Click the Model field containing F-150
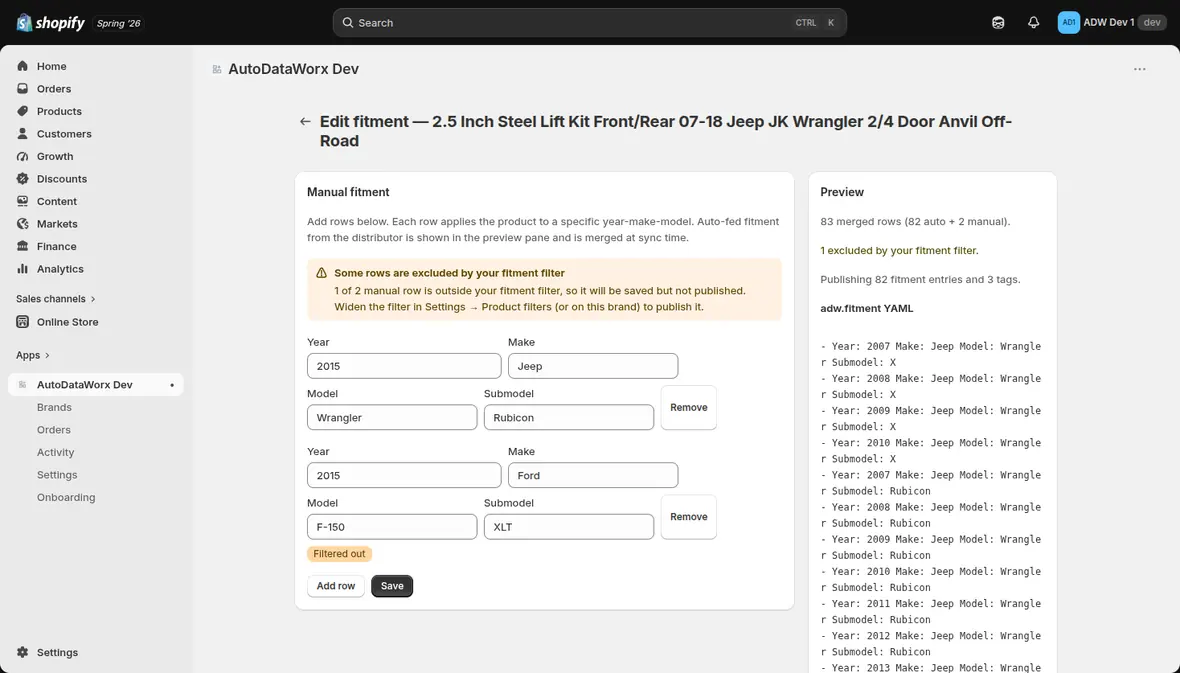 pos(392,527)
